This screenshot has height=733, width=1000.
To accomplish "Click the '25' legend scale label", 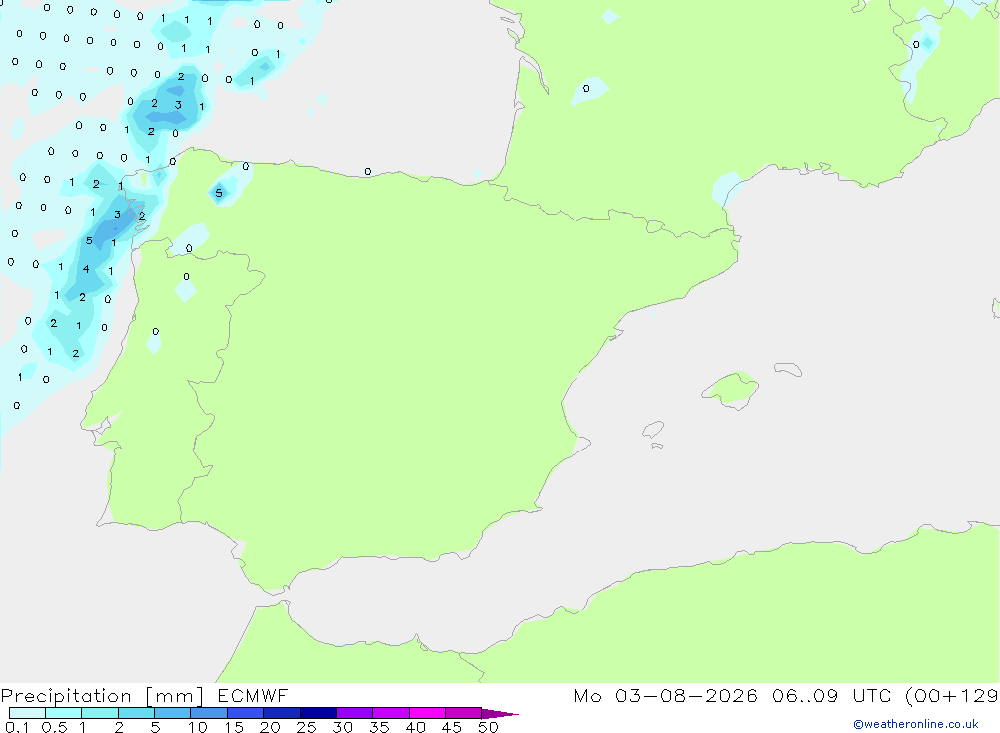I will coord(306,727).
